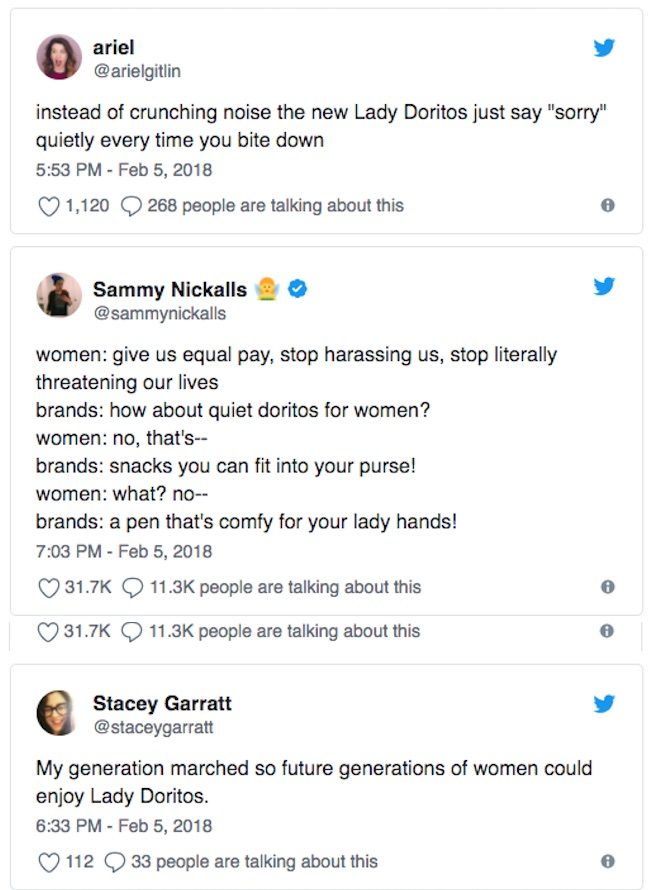Click Twitter bird icon on ariel's tweet
Screen dimensions: 650x890
[604, 47]
